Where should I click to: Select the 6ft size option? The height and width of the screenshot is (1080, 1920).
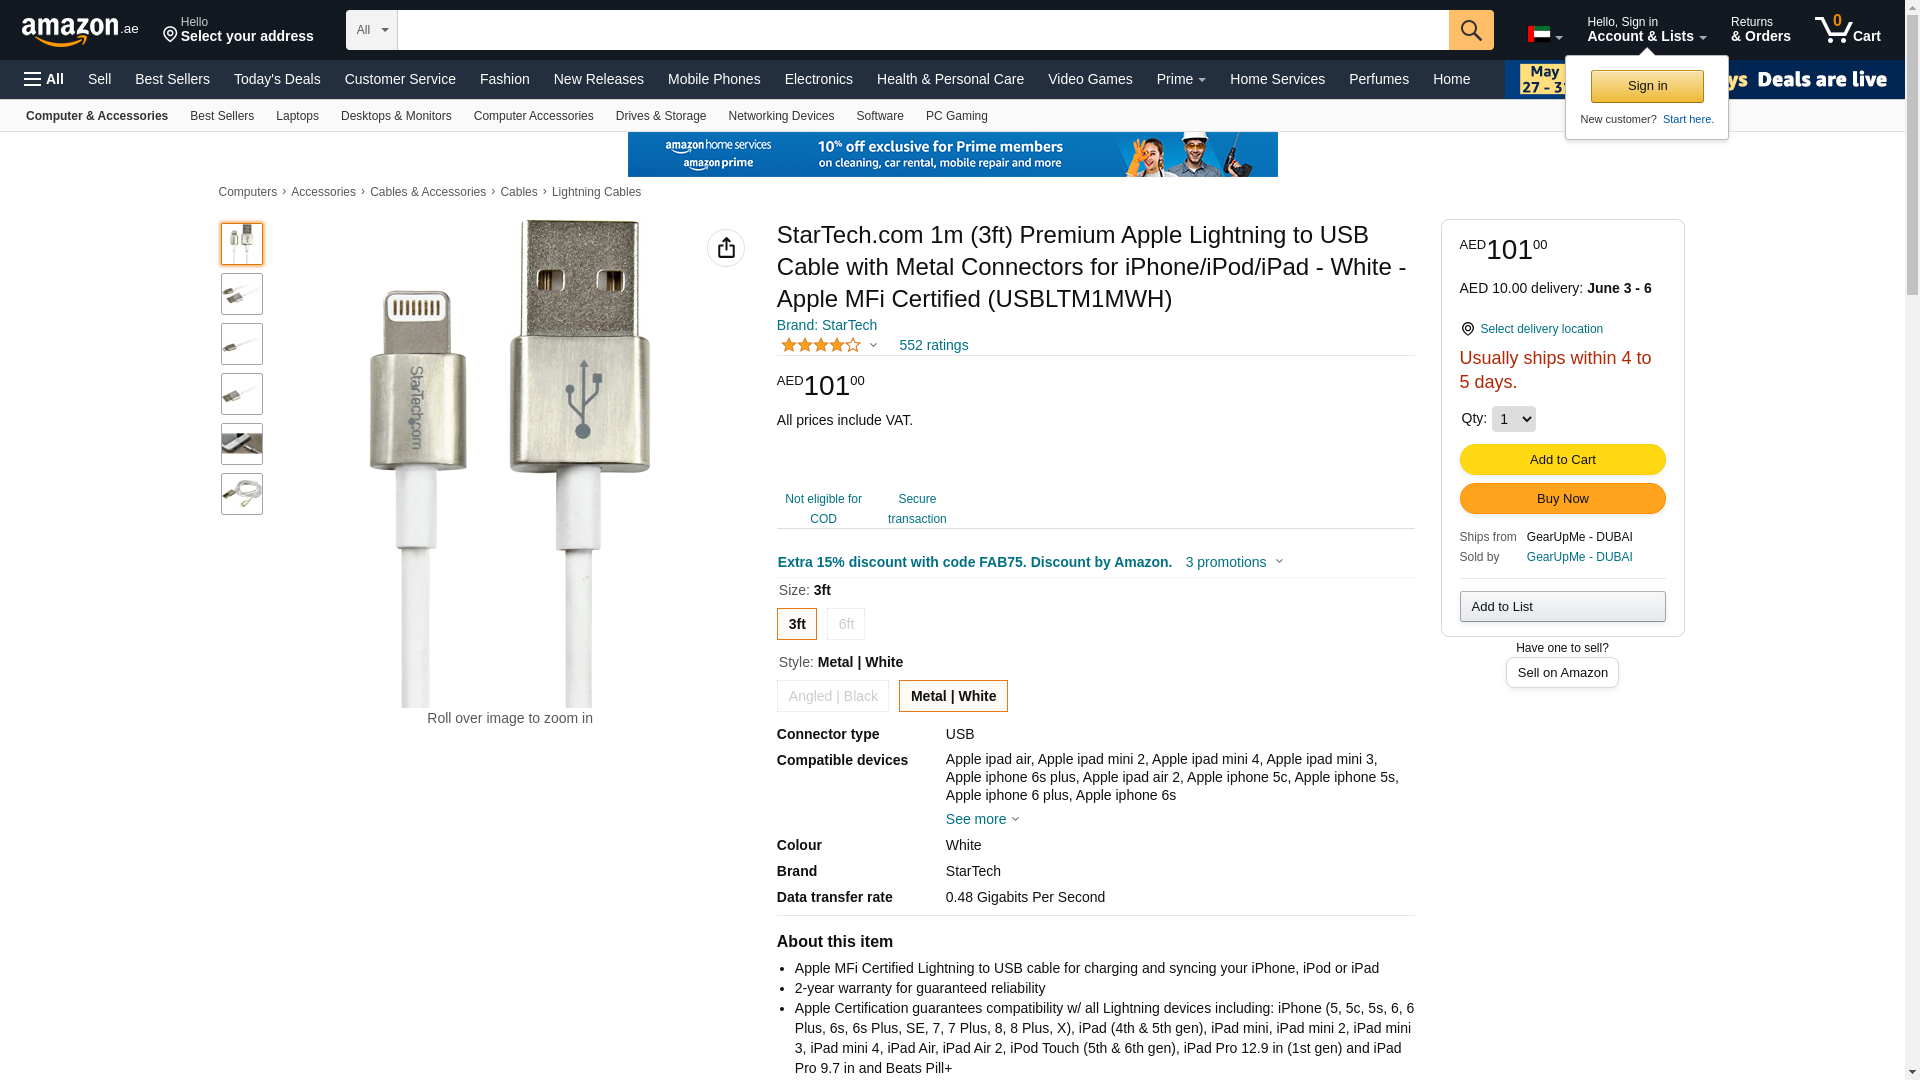[x=846, y=624]
